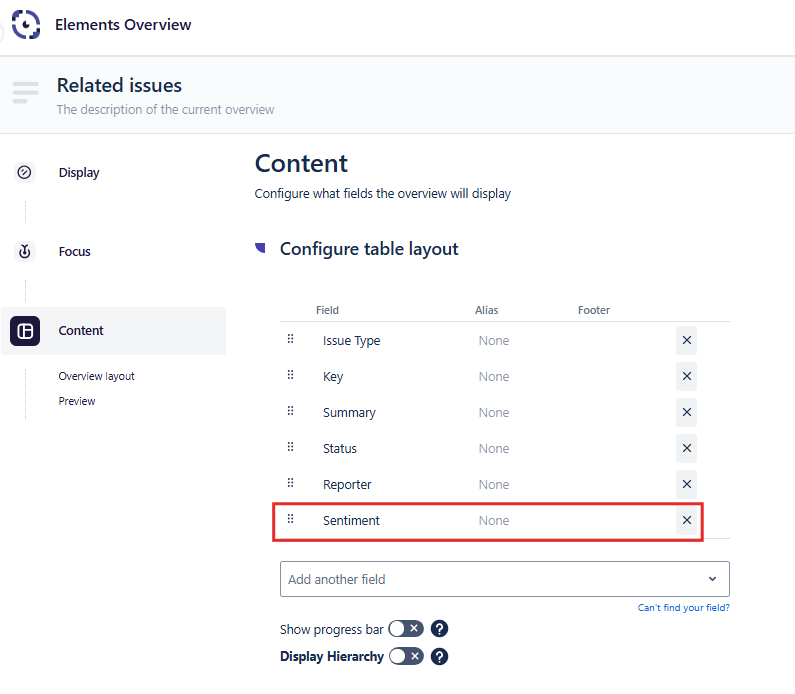Turn on the Display Hierarchy toggle

pos(406,657)
